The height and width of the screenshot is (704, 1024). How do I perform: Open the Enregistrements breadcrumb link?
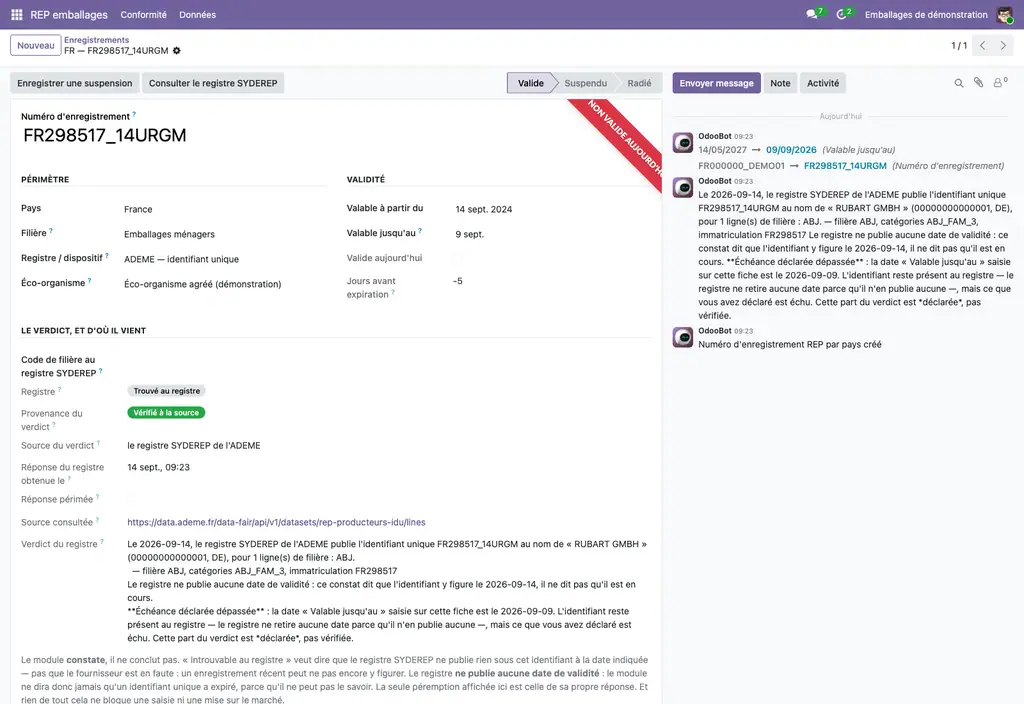coord(96,40)
